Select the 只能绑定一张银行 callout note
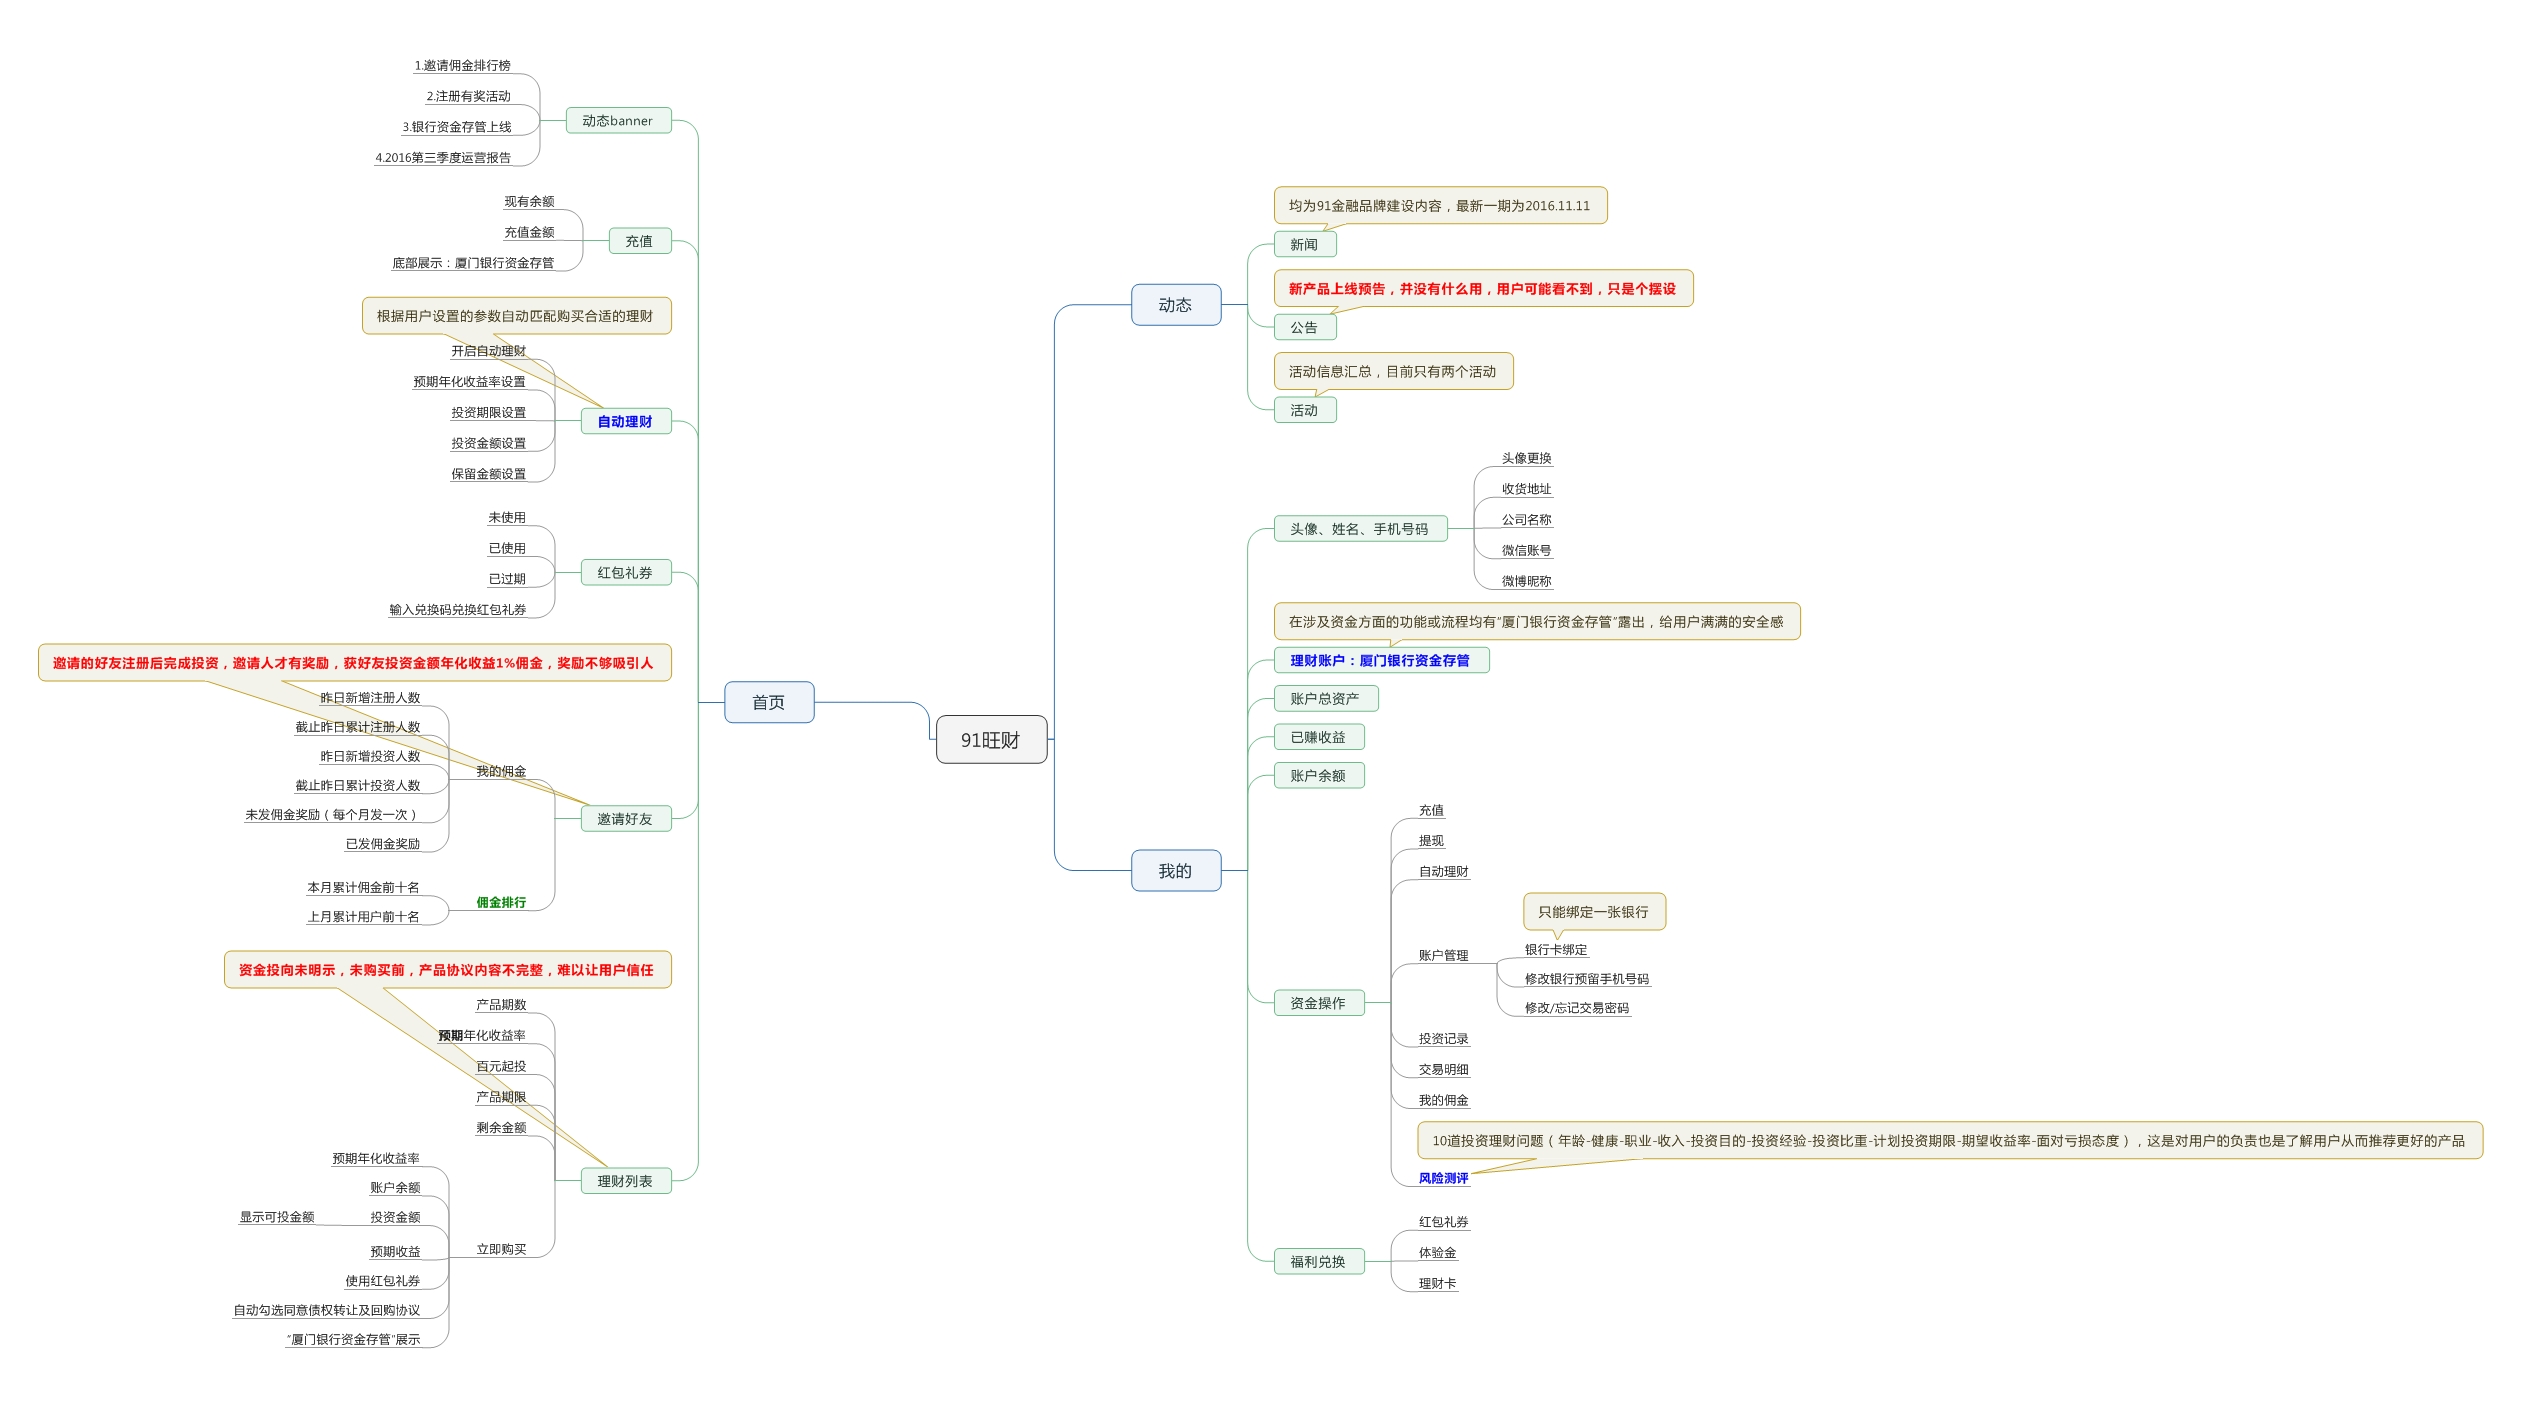2521x1405 pixels. (x=1593, y=912)
